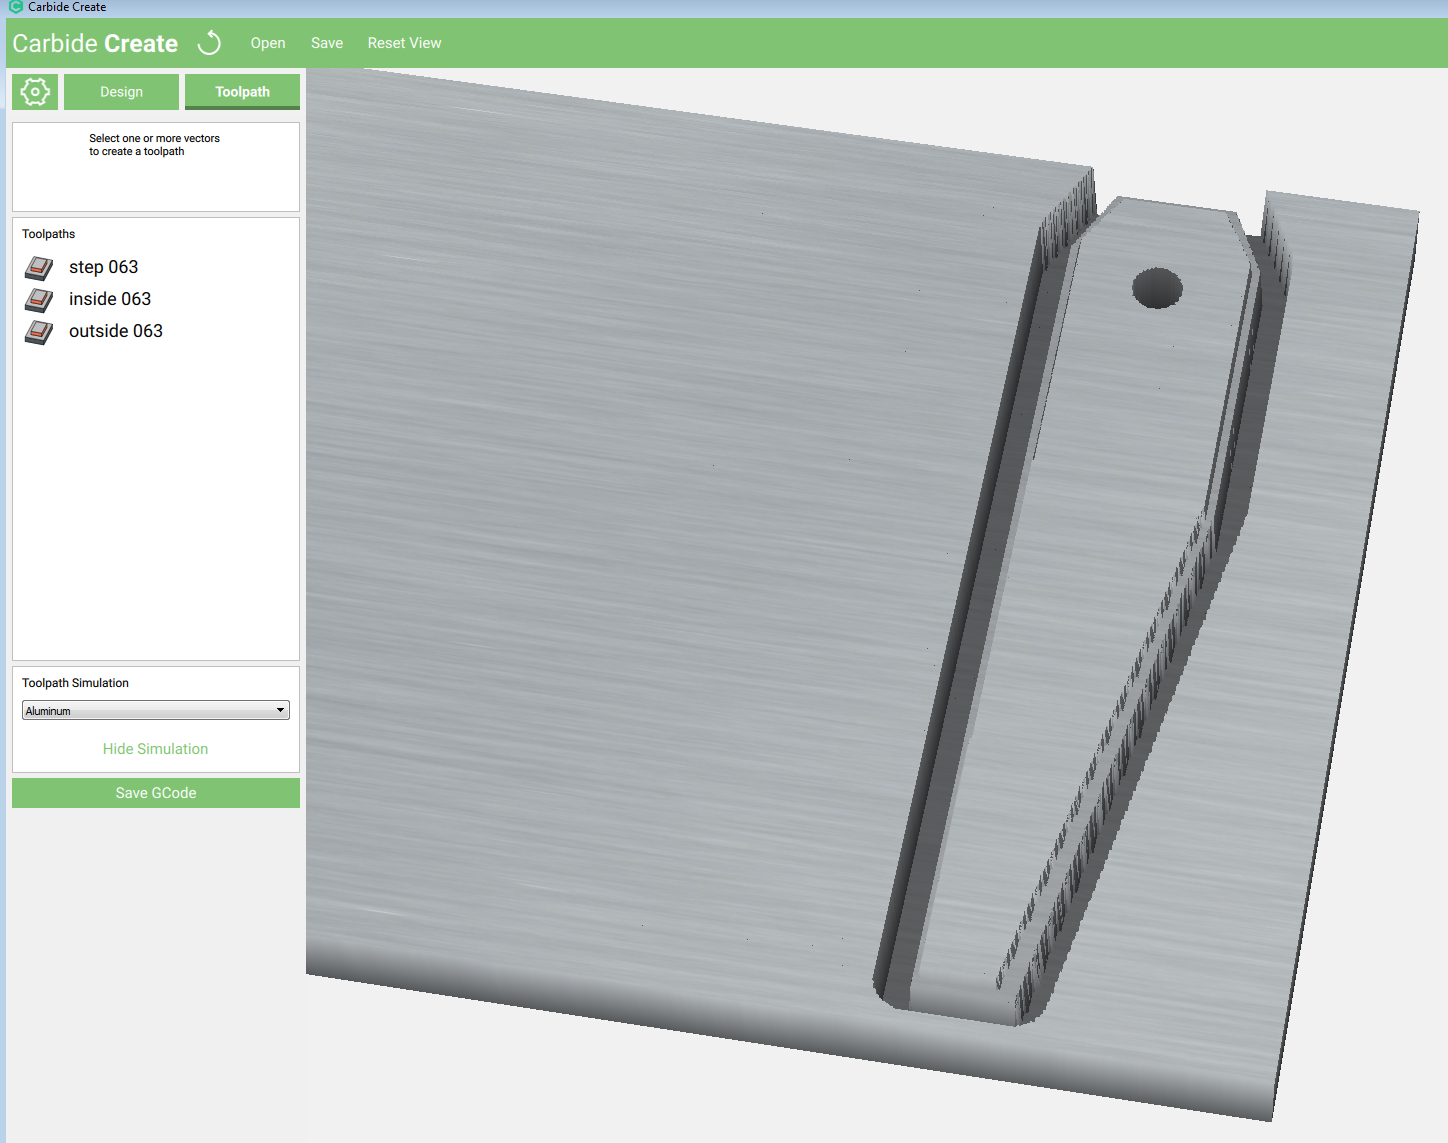Image resolution: width=1448 pixels, height=1143 pixels.
Task: Select the inside 063 toolpath label
Action: point(110,299)
